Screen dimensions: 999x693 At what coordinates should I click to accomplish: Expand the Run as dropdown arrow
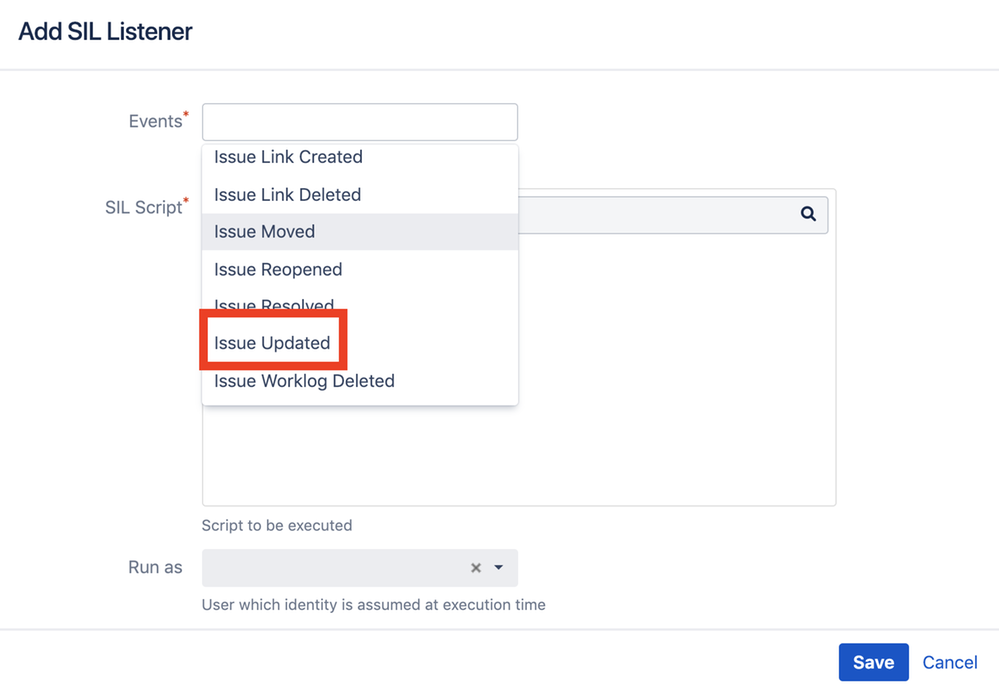498,568
